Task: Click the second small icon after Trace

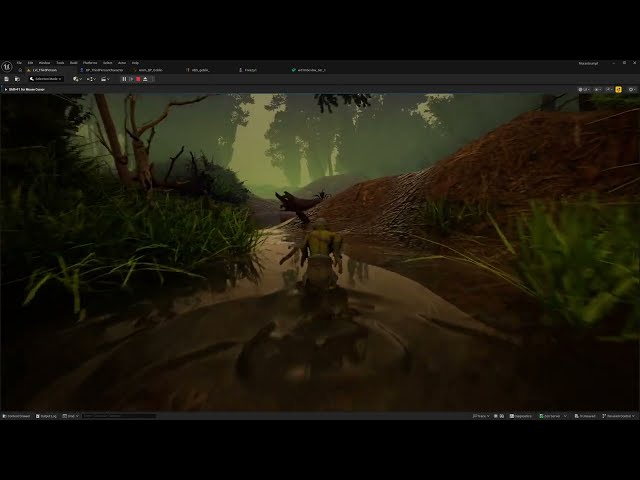Action: [x=502, y=416]
